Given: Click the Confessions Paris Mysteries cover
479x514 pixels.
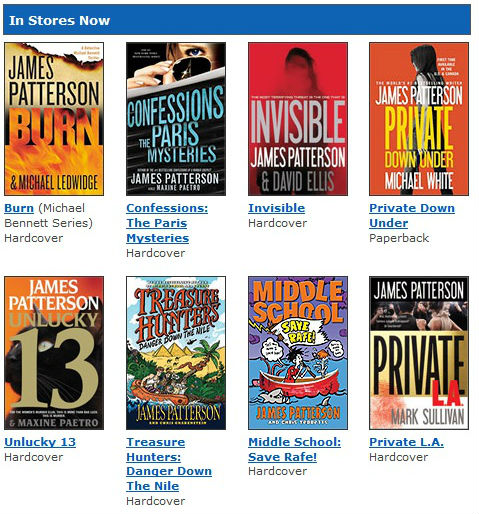Looking at the screenshot, I should [176, 119].
